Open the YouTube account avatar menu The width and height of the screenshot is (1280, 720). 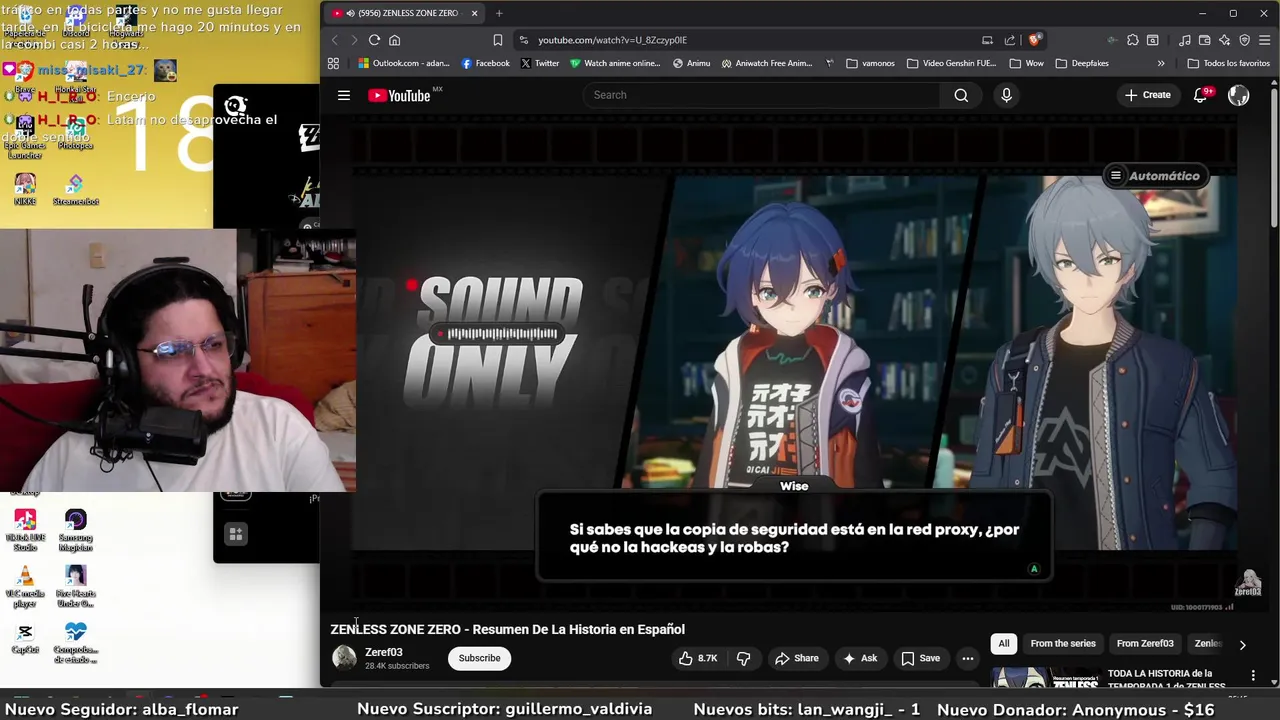tap(1238, 95)
